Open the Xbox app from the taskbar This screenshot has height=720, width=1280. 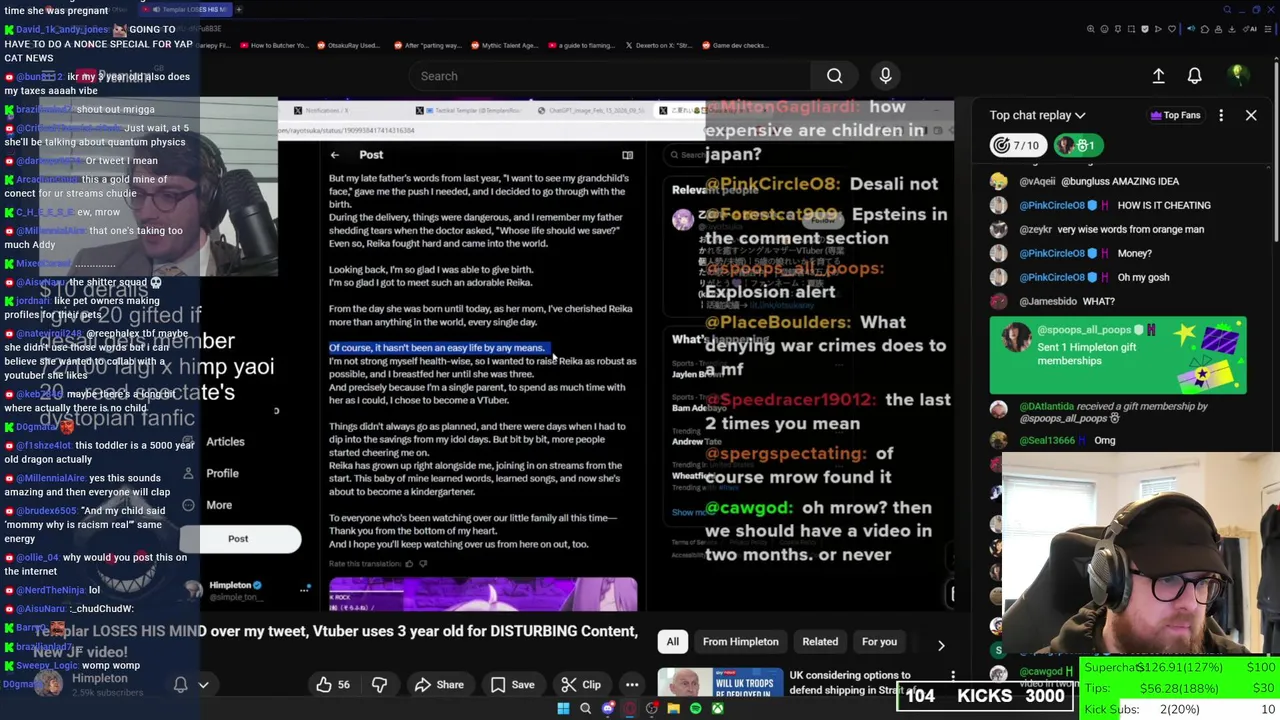tap(717, 709)
